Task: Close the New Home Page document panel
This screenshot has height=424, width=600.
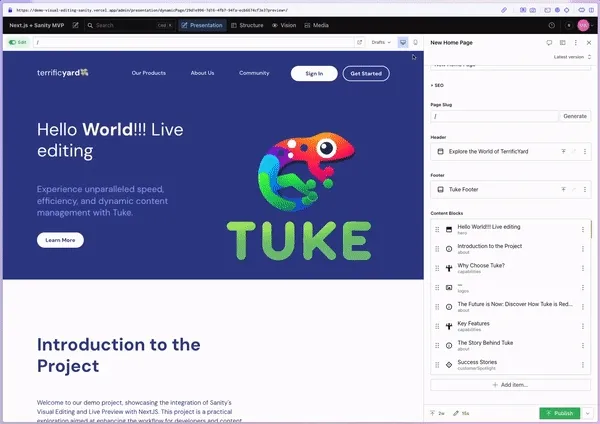Action: click(587, 43)
